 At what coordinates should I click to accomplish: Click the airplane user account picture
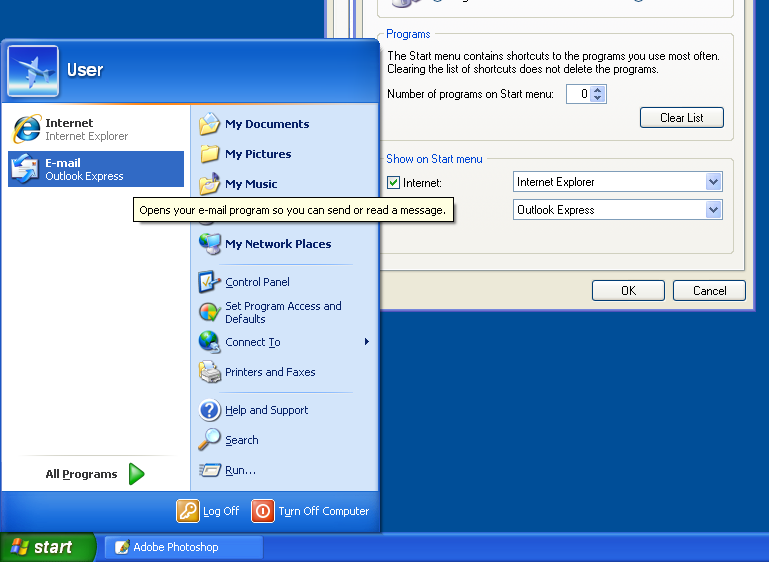[x=33, y=71]
